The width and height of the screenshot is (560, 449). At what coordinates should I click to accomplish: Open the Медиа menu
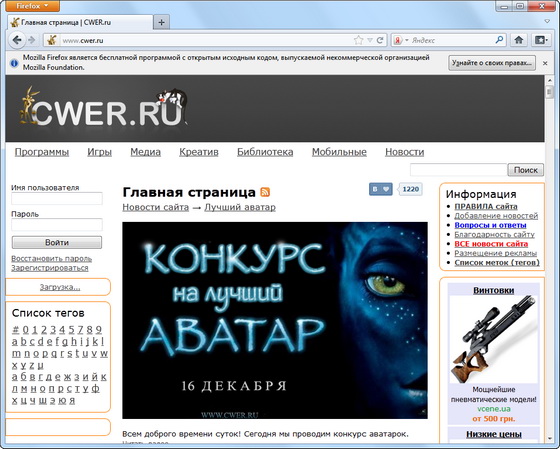(x=145, y=152)
